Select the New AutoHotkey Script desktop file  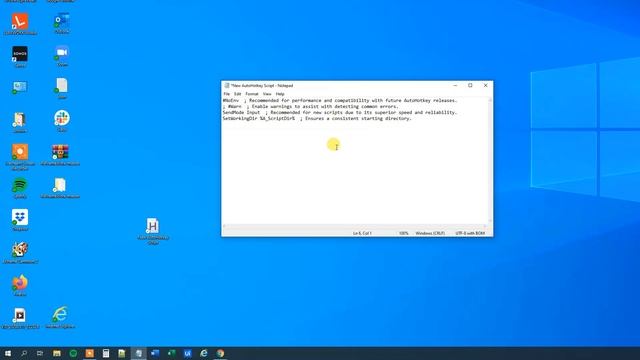[x=153, y=231]
